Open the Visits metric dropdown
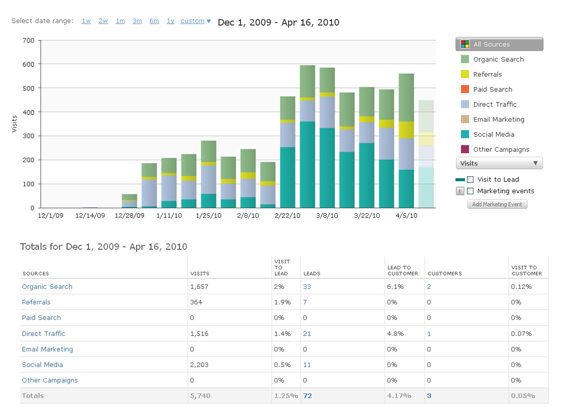This screenshot has width=587, height=412. pyautogui.click(x=499, y=163)
